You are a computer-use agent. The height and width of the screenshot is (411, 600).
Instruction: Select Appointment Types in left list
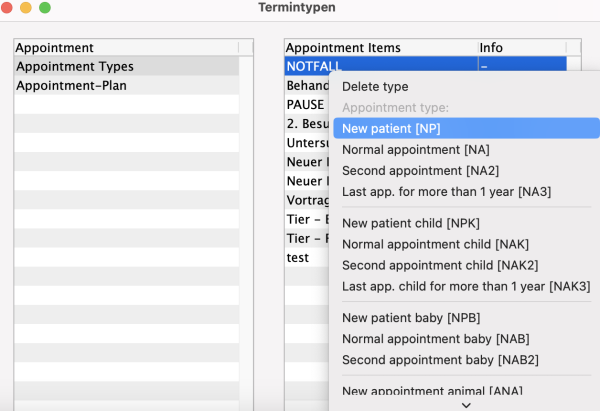pyautogui.click(x=75, y=67)
